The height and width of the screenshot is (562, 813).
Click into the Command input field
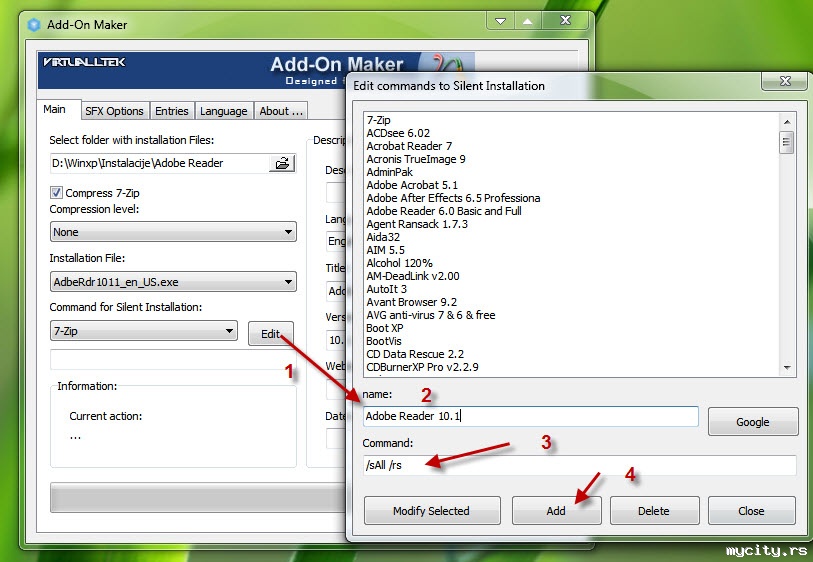[579, 465]
